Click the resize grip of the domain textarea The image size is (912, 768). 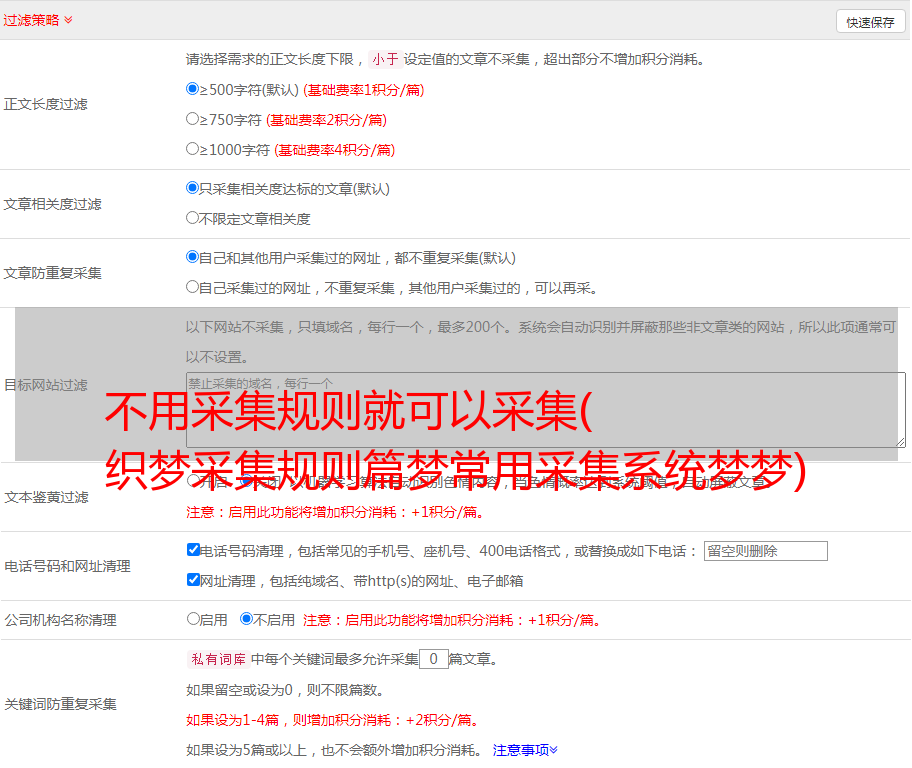point(900,442)
